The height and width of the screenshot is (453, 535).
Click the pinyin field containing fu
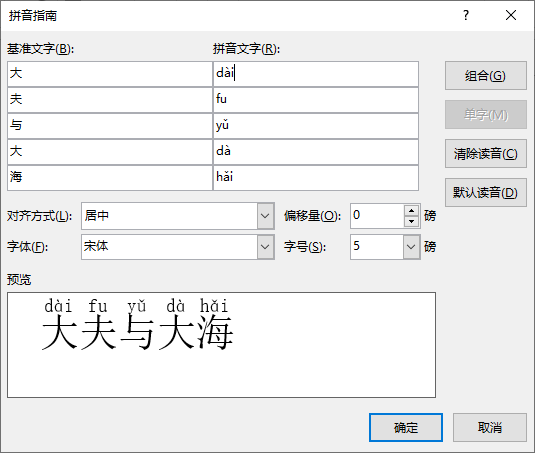point(316,100)
